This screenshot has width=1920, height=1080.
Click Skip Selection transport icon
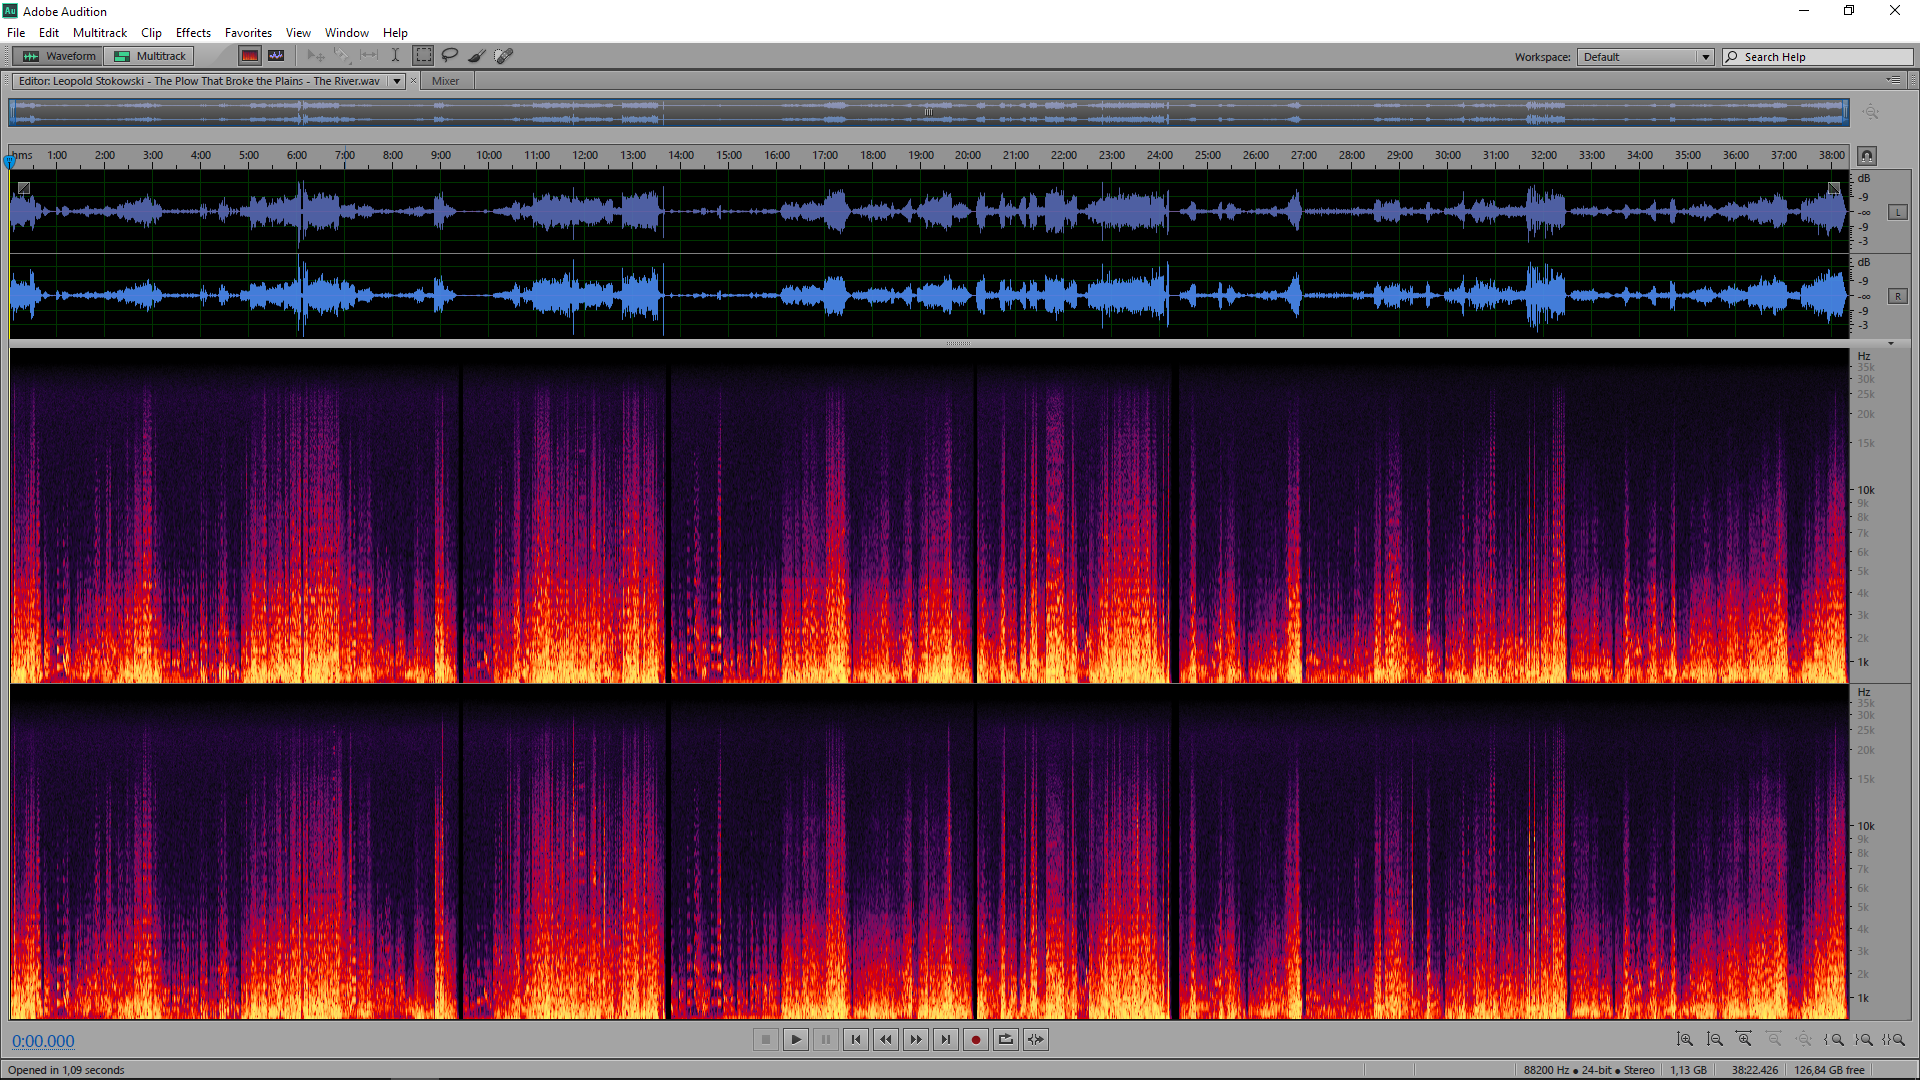[x=1036, y=1040]
